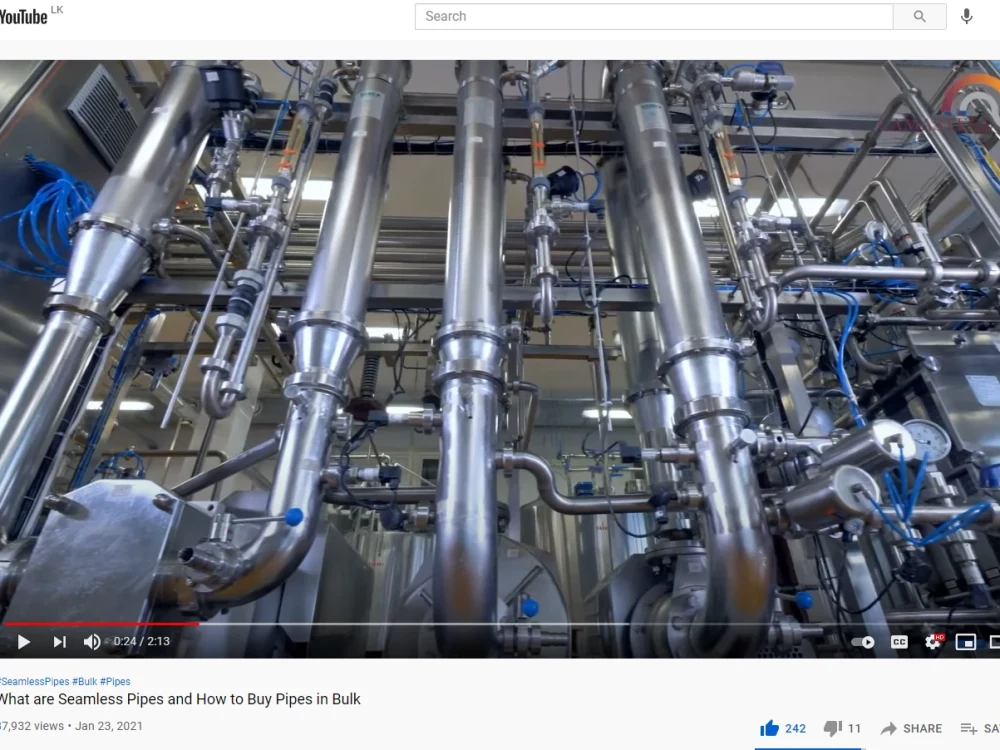Click the Jan 23, 2021 upload date
The height and width of the screenshot is (750, 1000).
click(109, 726)
